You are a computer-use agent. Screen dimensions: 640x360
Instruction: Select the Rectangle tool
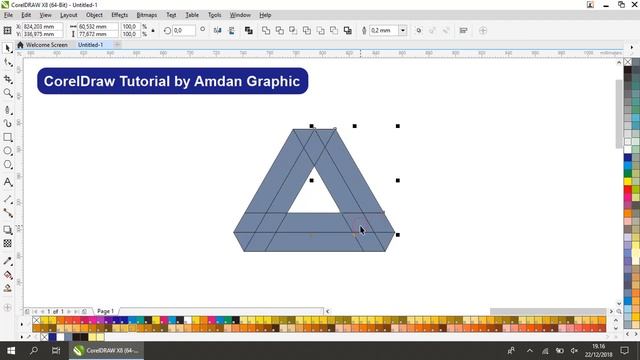click(7, 137)
